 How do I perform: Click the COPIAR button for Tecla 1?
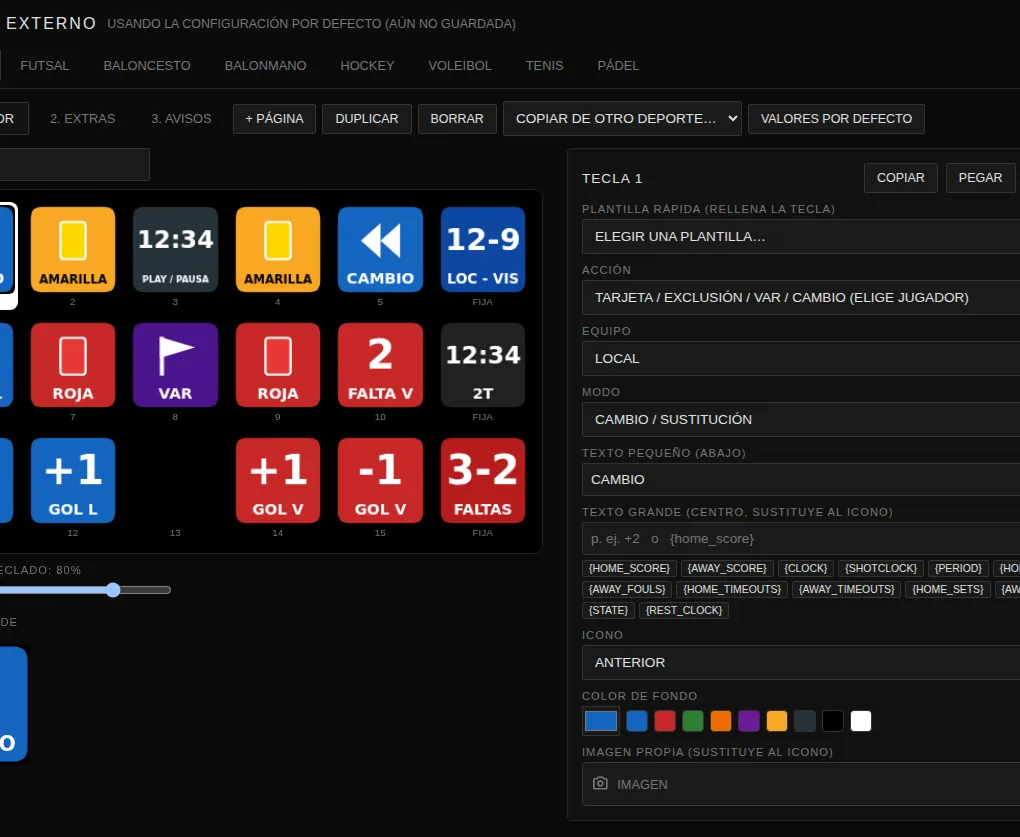point(900,178)
